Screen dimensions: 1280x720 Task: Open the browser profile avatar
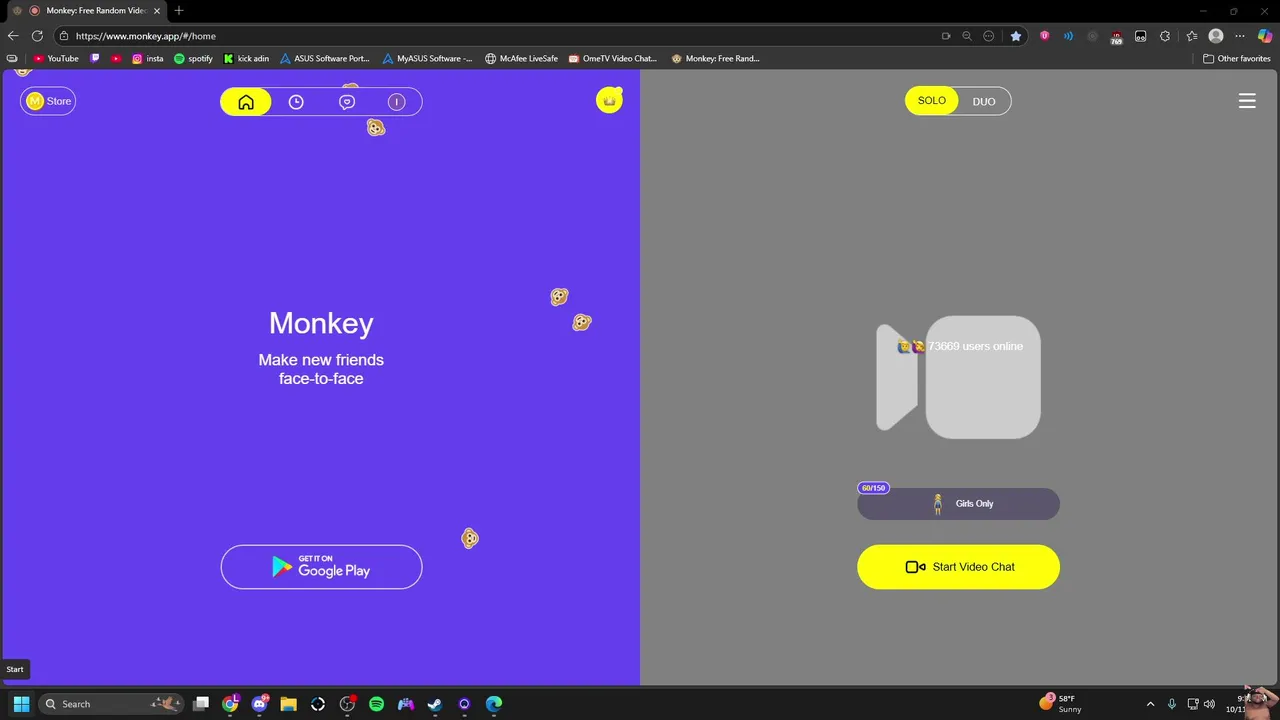click(1216, 36)
